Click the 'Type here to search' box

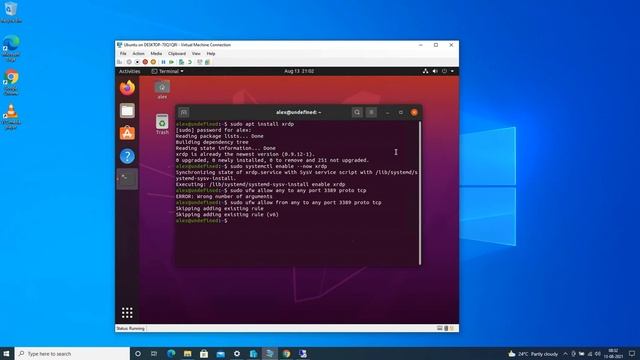73,353
